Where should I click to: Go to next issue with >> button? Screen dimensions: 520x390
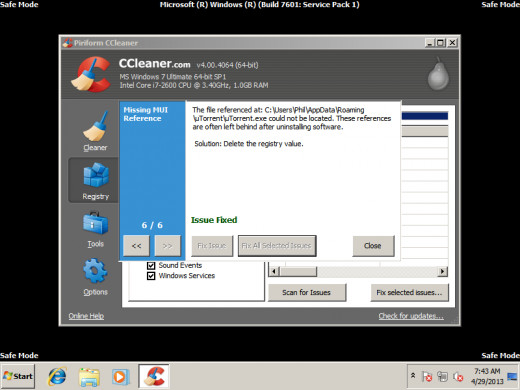pyautogui.click(x=168, y=246)
